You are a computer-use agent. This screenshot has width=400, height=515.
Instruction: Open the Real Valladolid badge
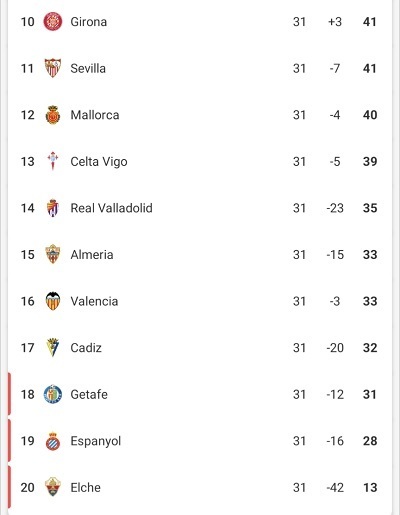coord(53,208)
